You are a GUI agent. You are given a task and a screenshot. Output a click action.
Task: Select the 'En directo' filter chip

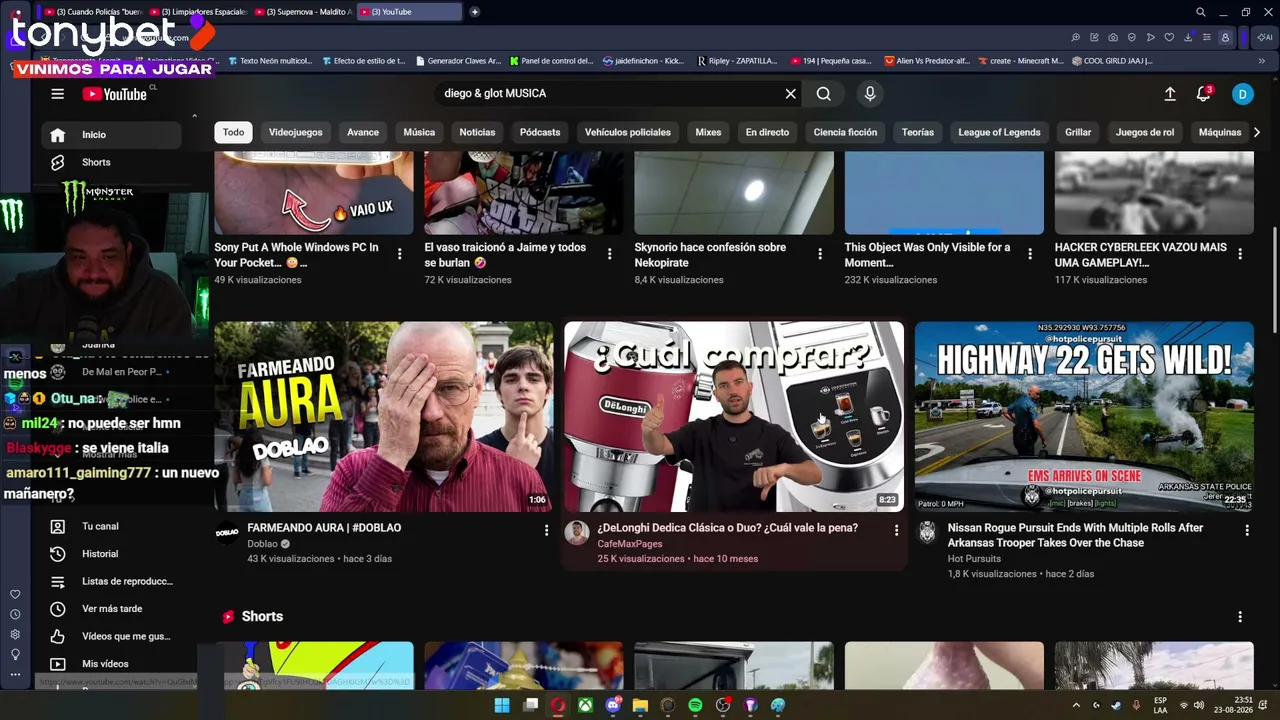tap(767, 132)
